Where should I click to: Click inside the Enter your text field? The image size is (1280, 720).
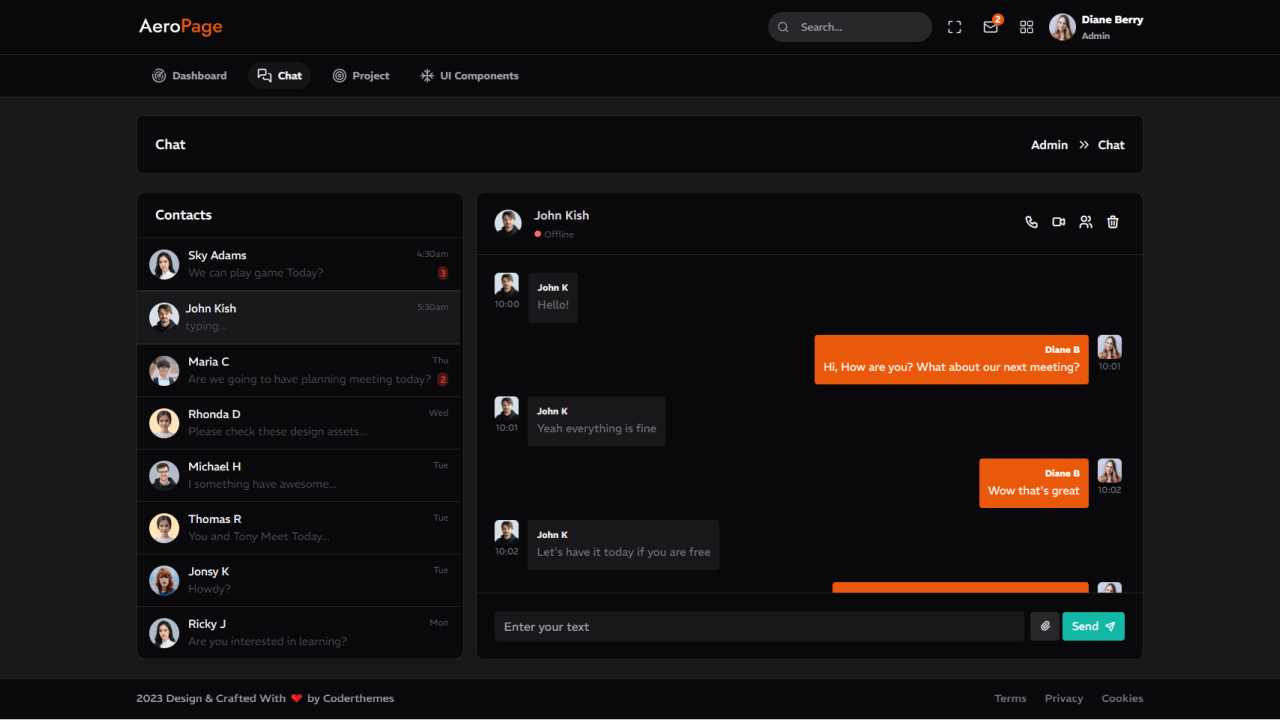pos(758,627)
